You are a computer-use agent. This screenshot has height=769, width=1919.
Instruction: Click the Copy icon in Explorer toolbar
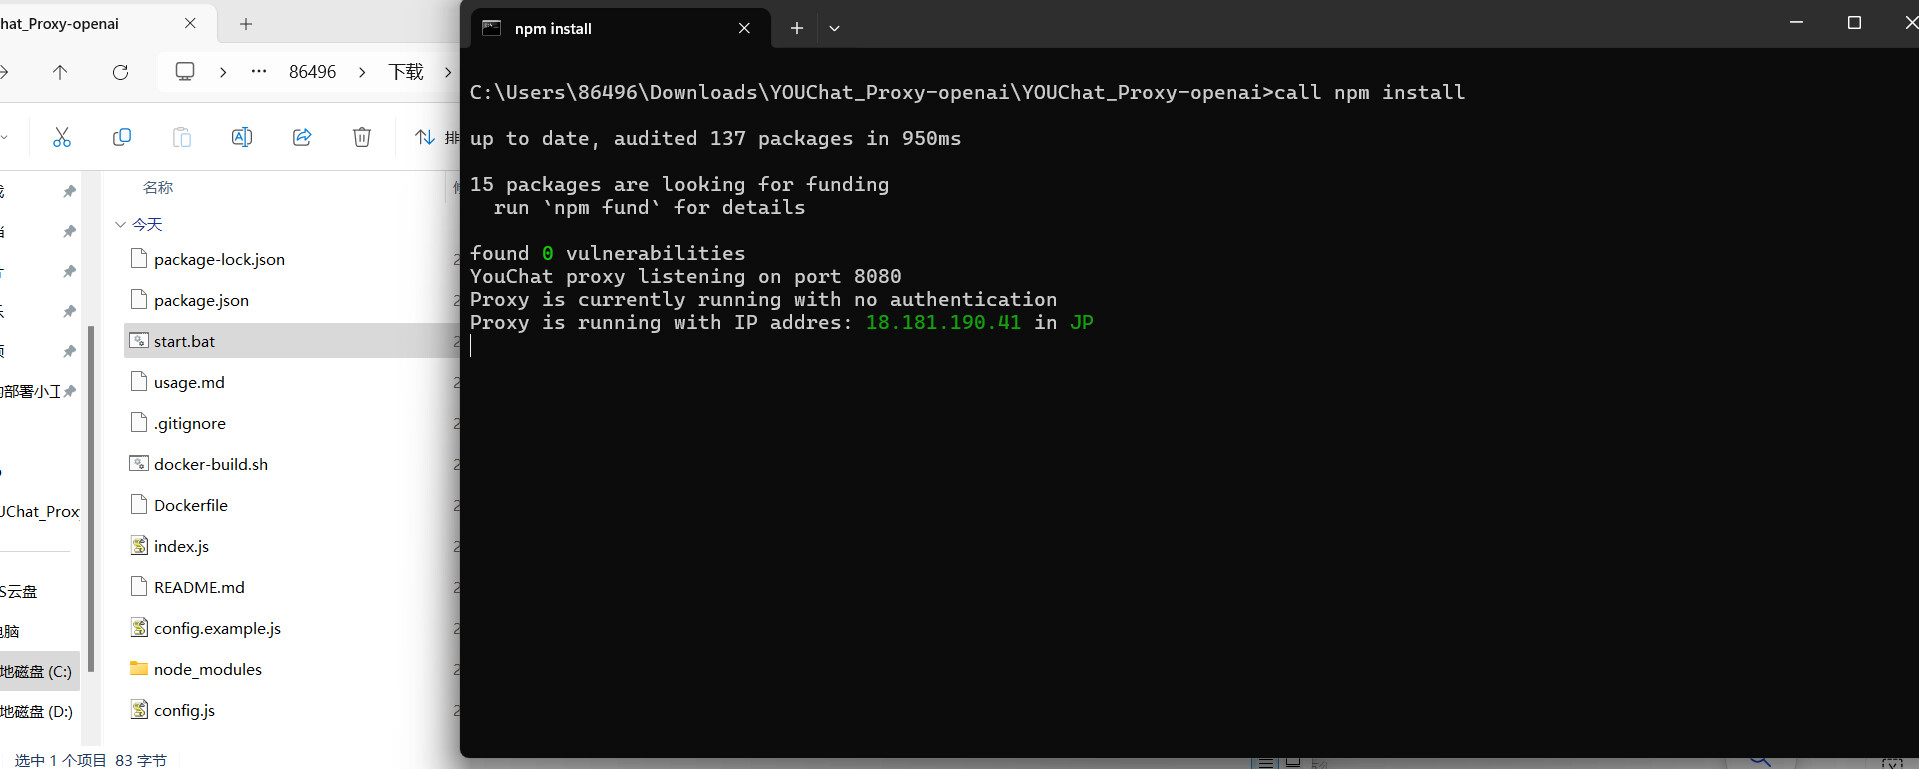[122, 137]
